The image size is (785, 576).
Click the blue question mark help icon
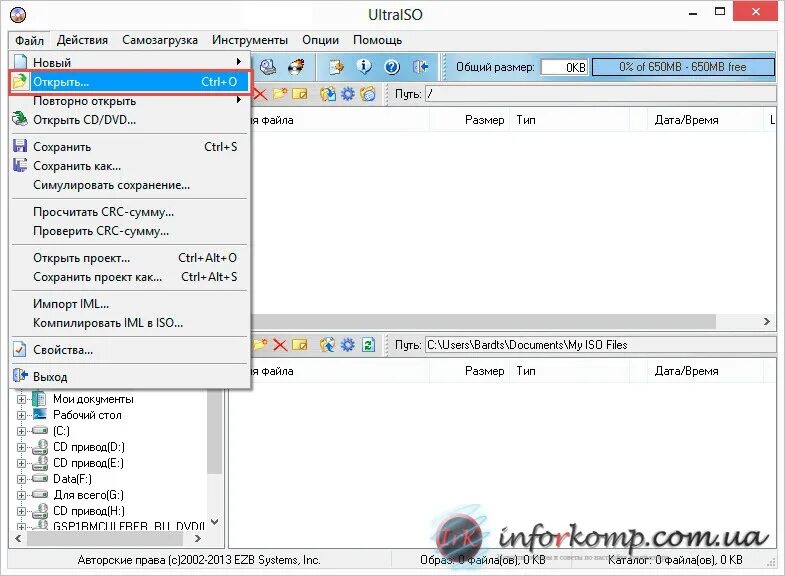coord(392,67)
